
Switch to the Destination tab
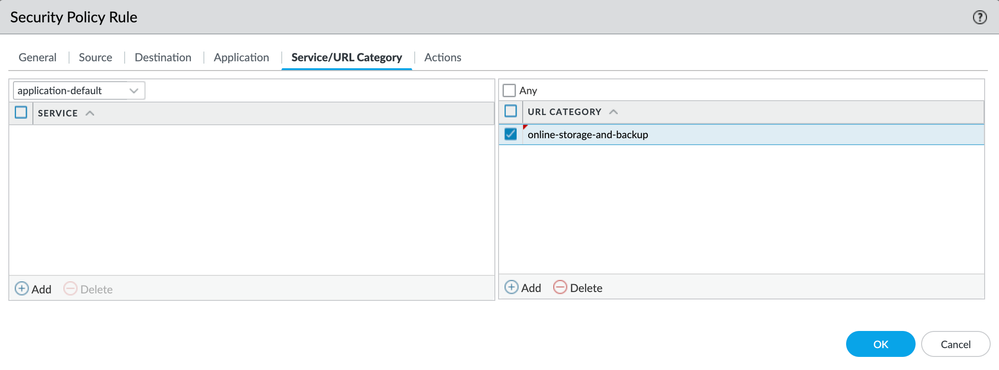coord(163,57)
